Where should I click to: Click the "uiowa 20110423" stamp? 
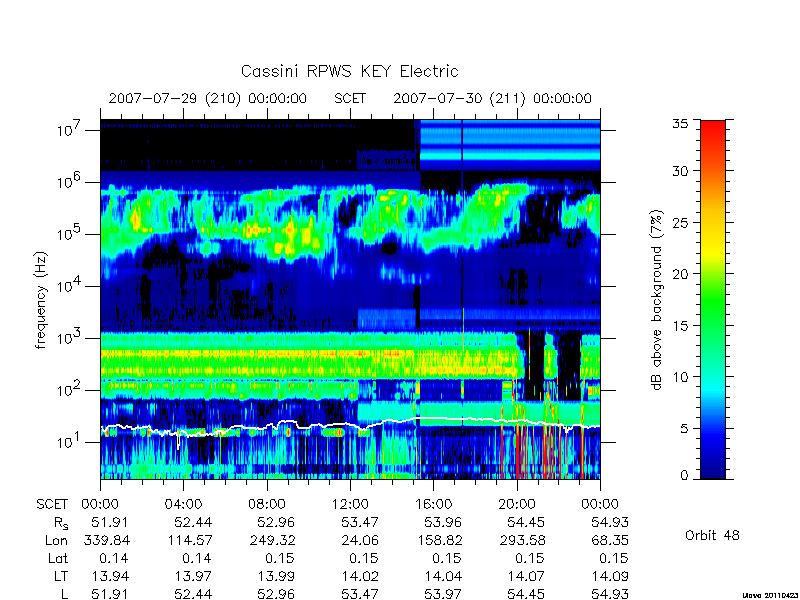[771, 595]
